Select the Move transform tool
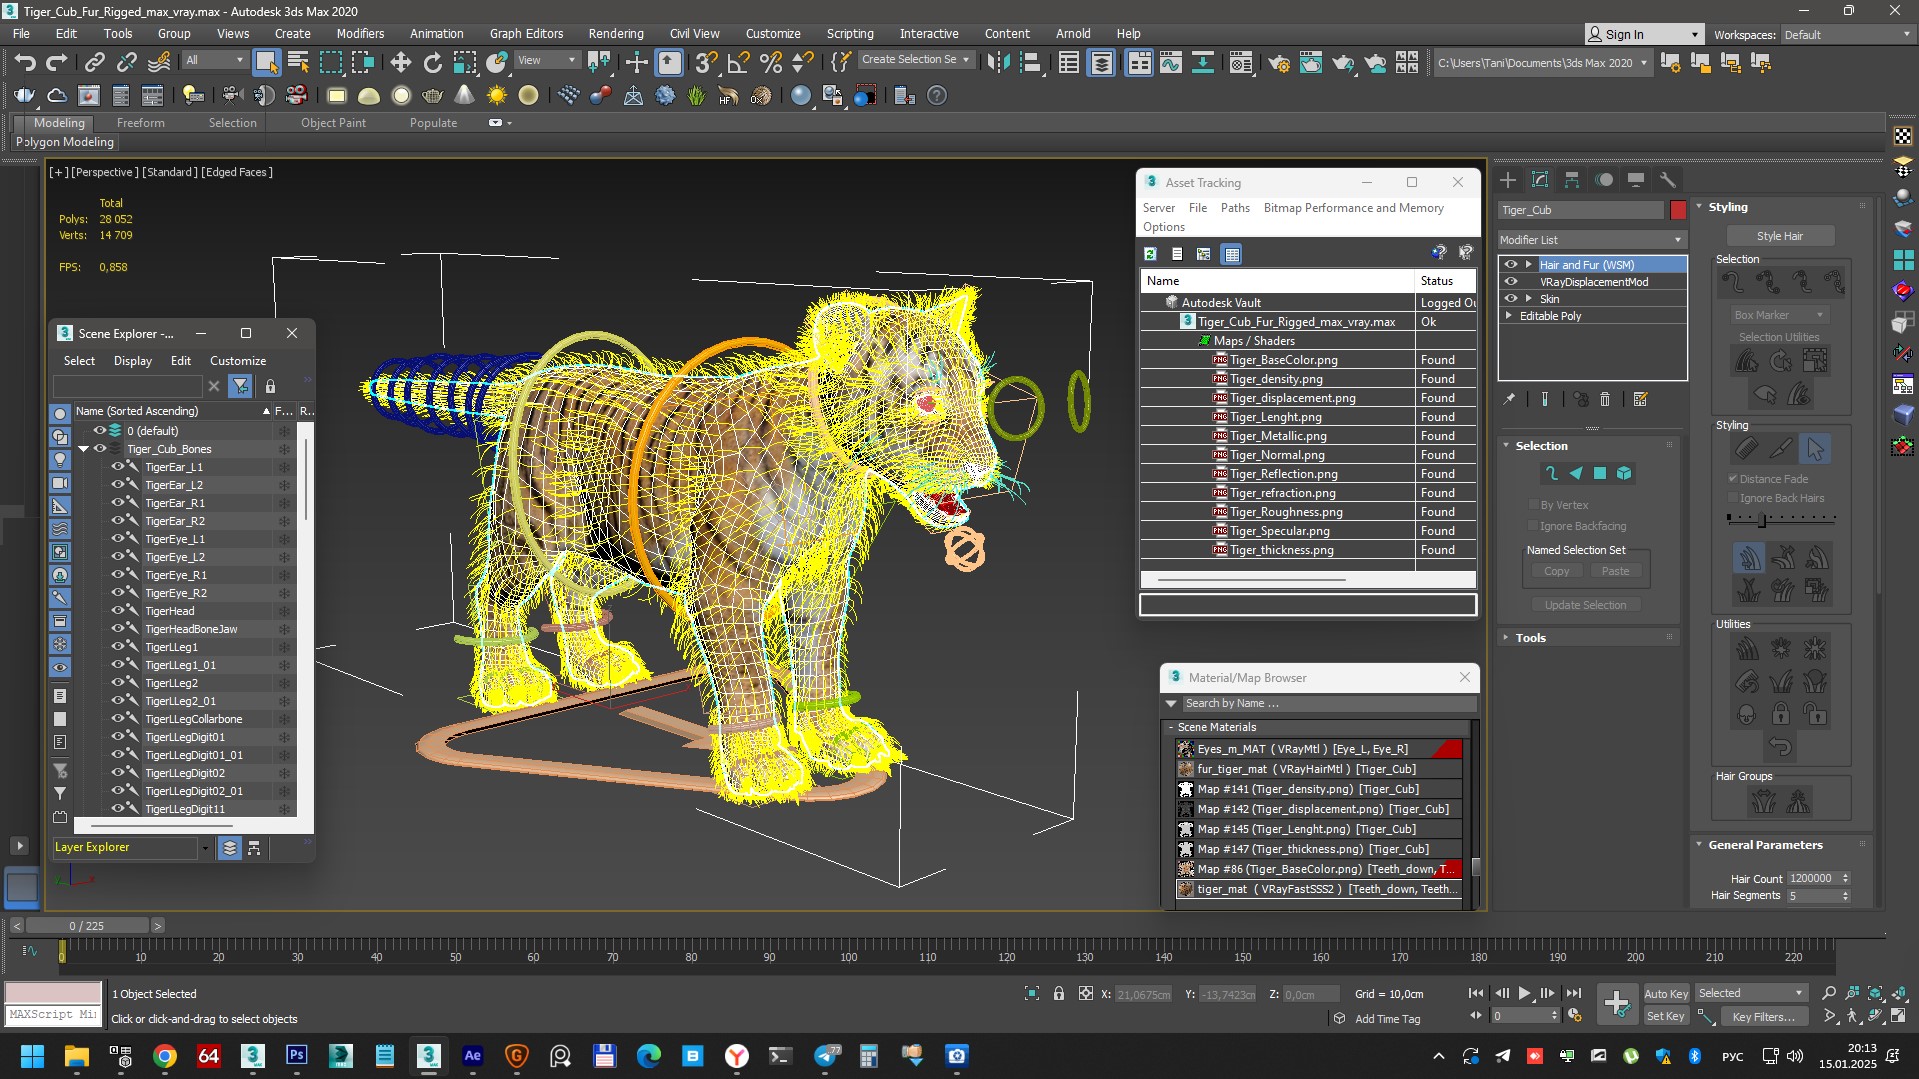The width and height of the screenshot is (1919, 1079). click(x=401, y=63)
